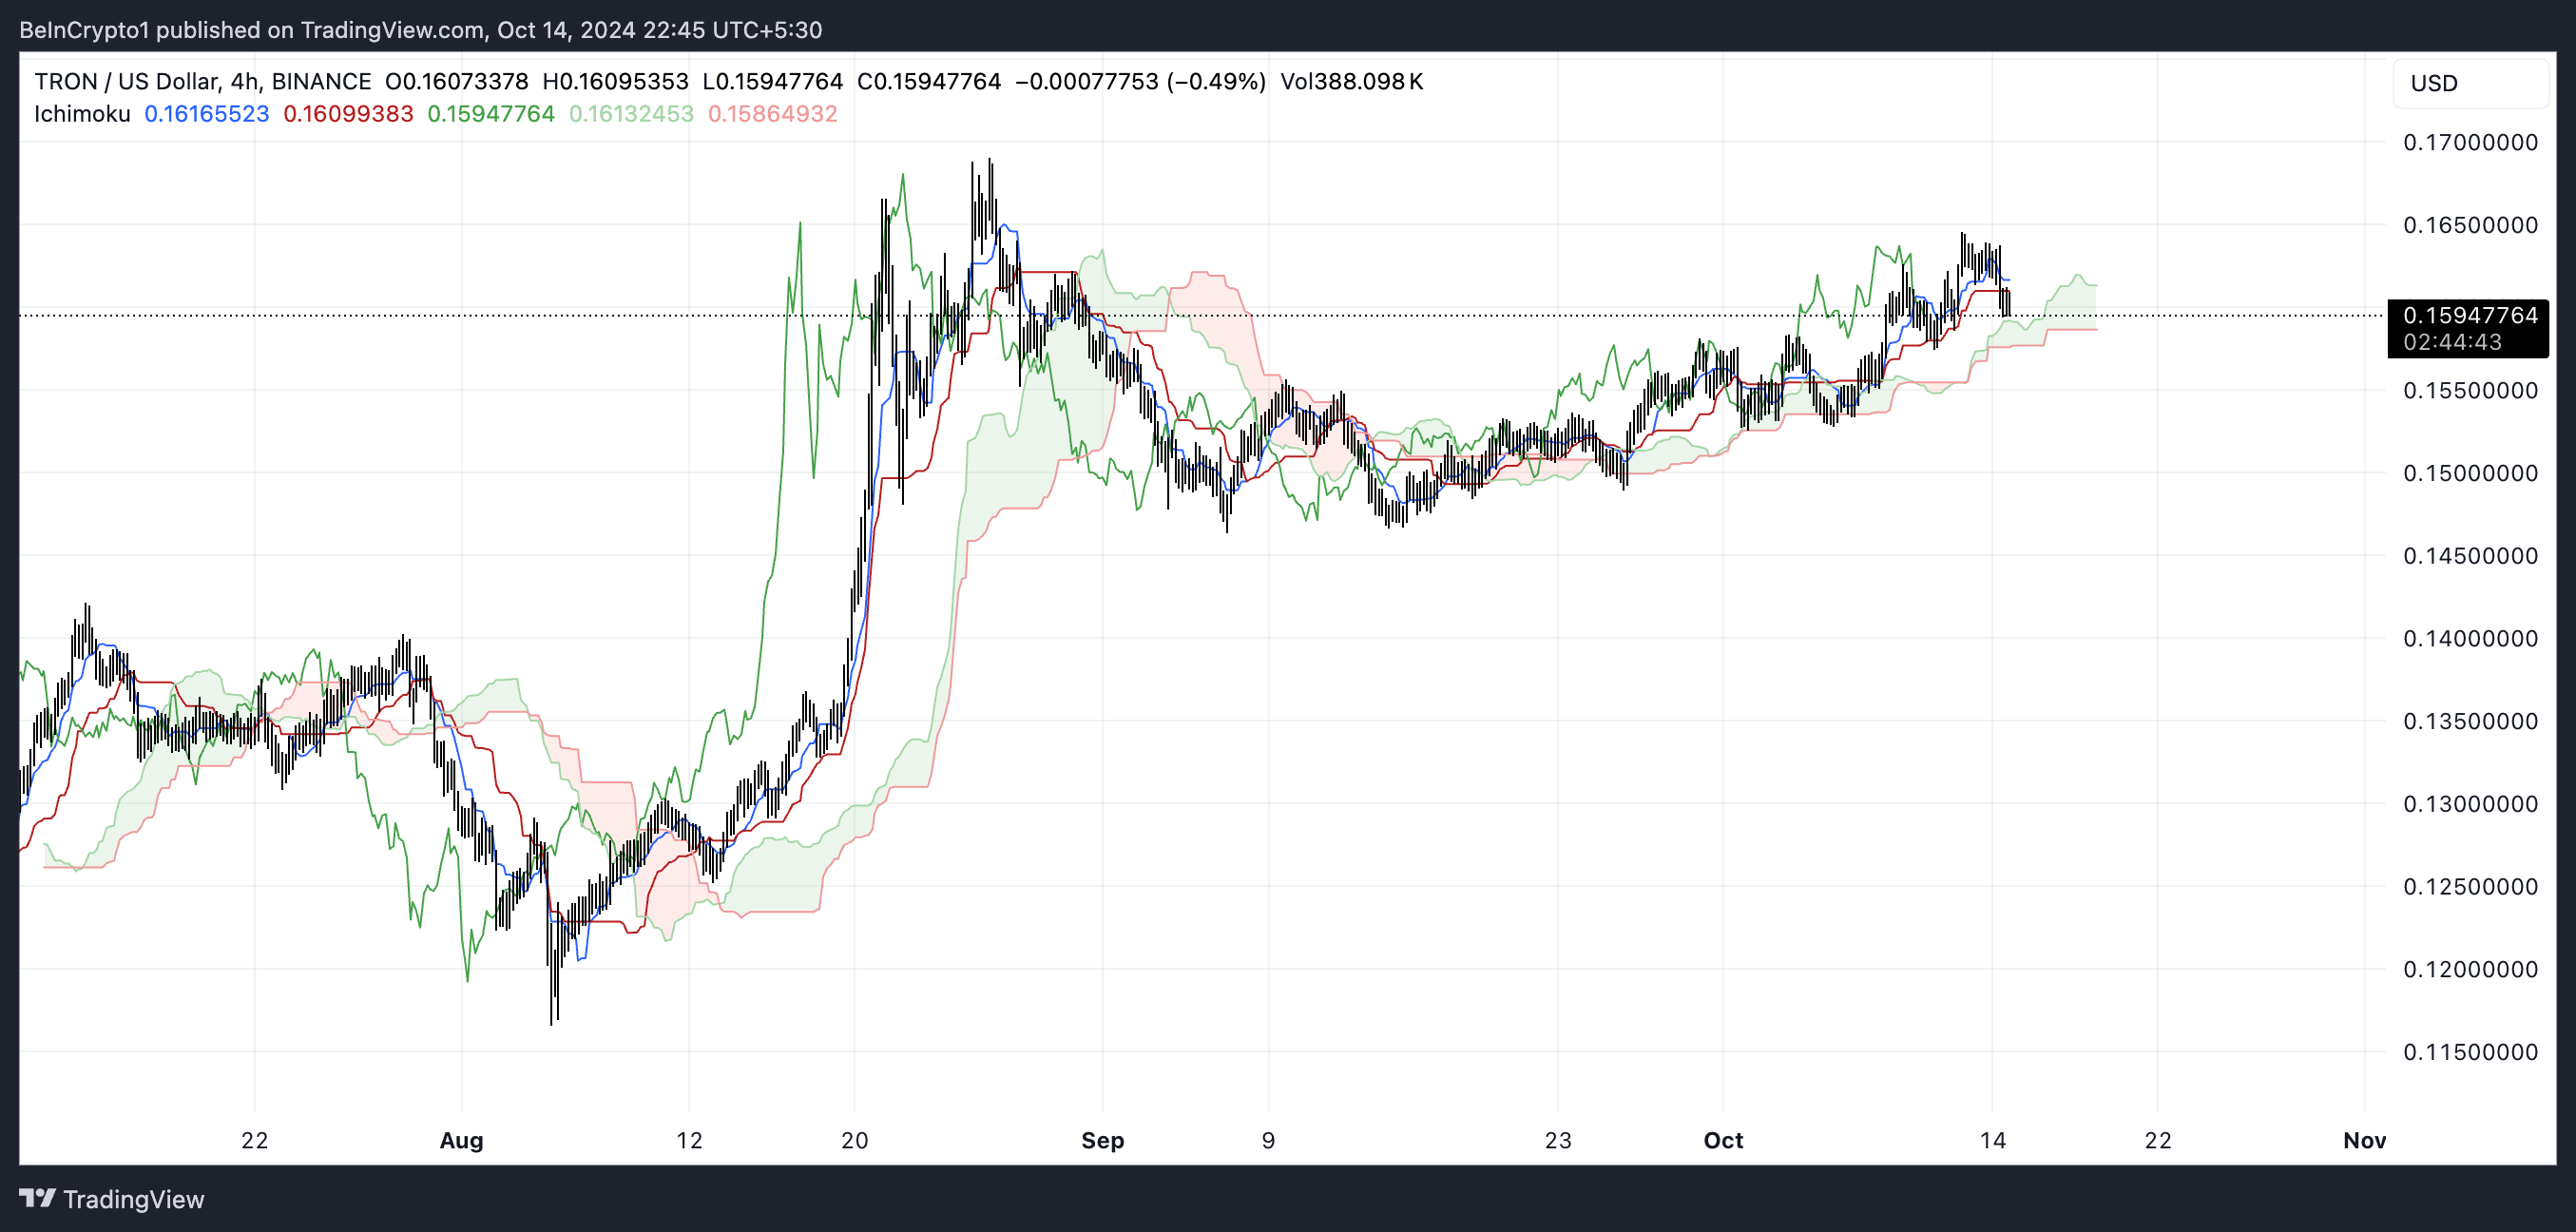
Task: Click the current price label 0.15947764
Action: point(2470,316)
